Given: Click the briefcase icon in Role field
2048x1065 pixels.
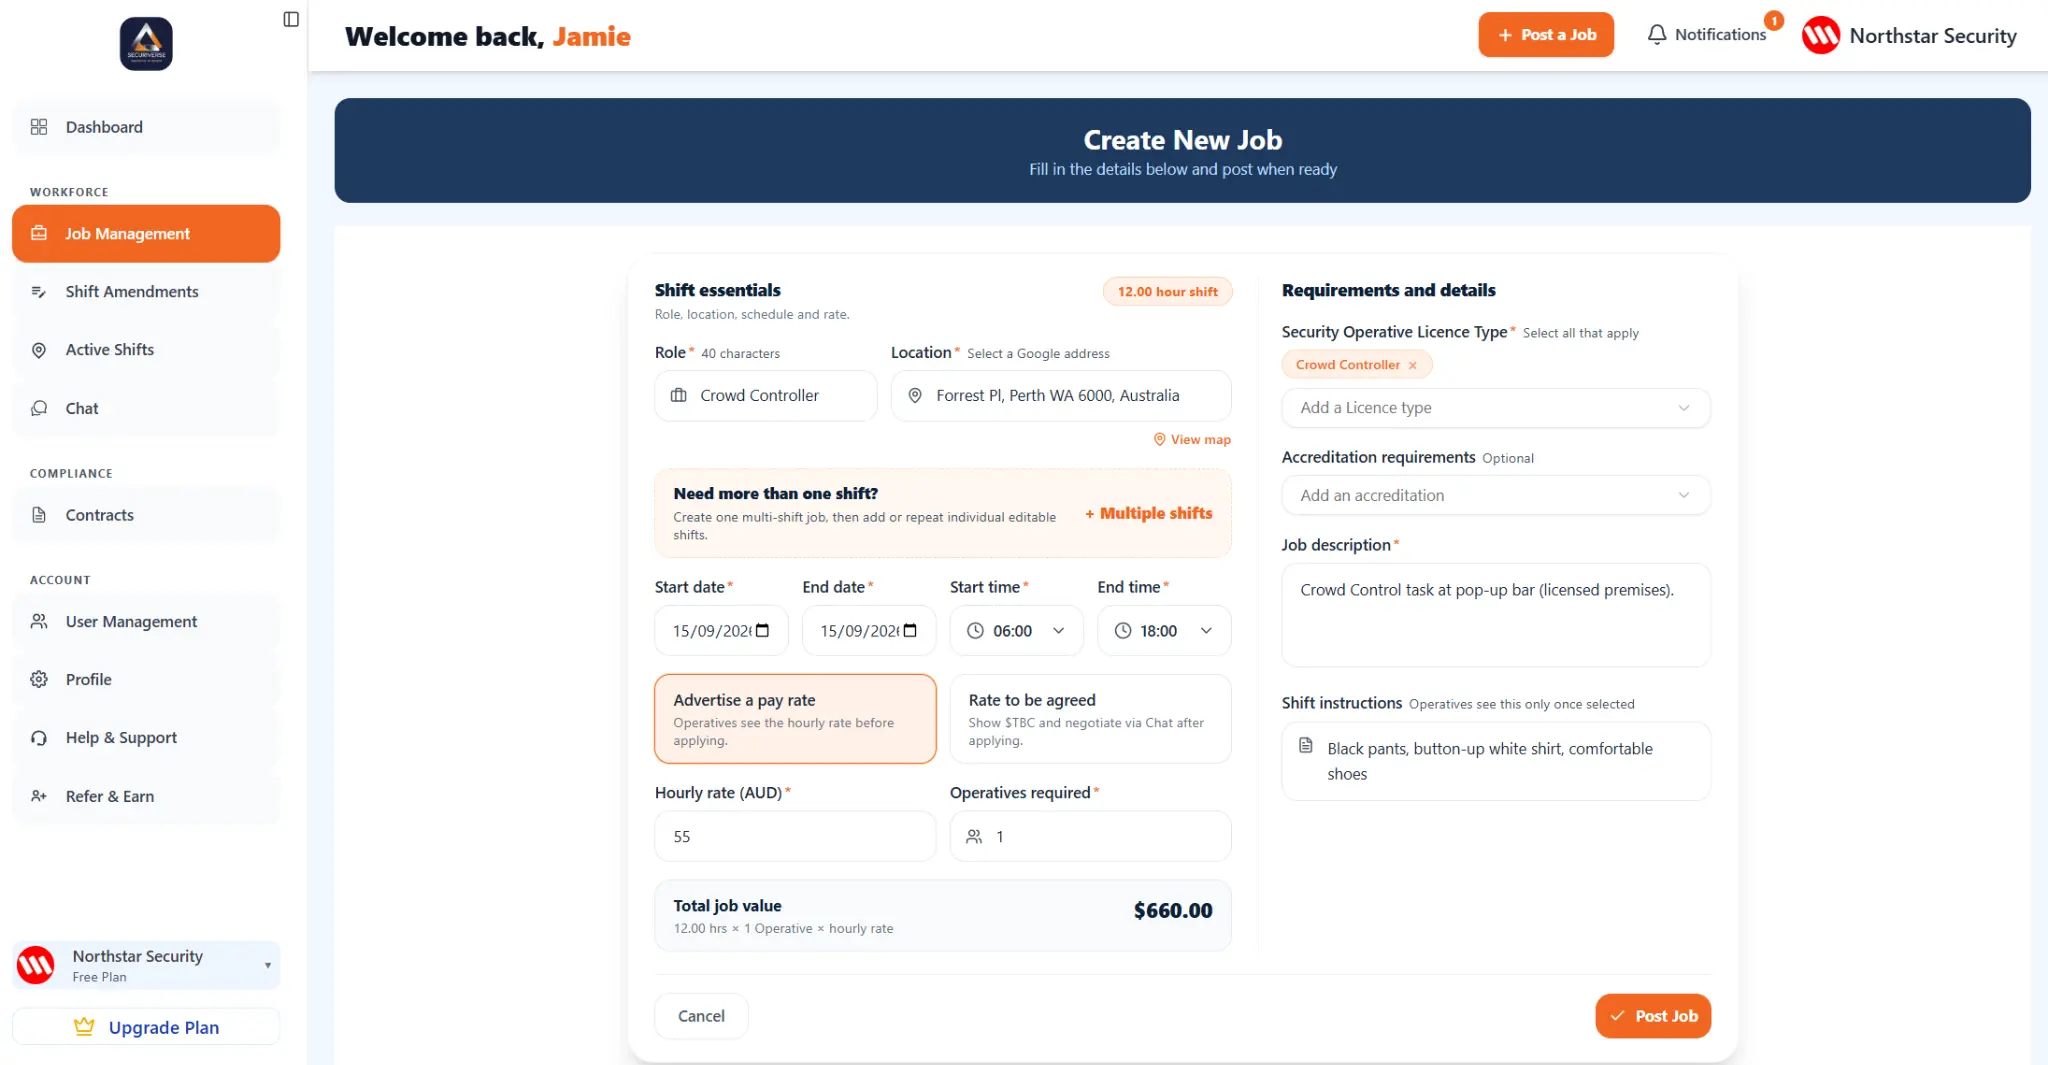Looking at the screenshot, I should [678, 396].
